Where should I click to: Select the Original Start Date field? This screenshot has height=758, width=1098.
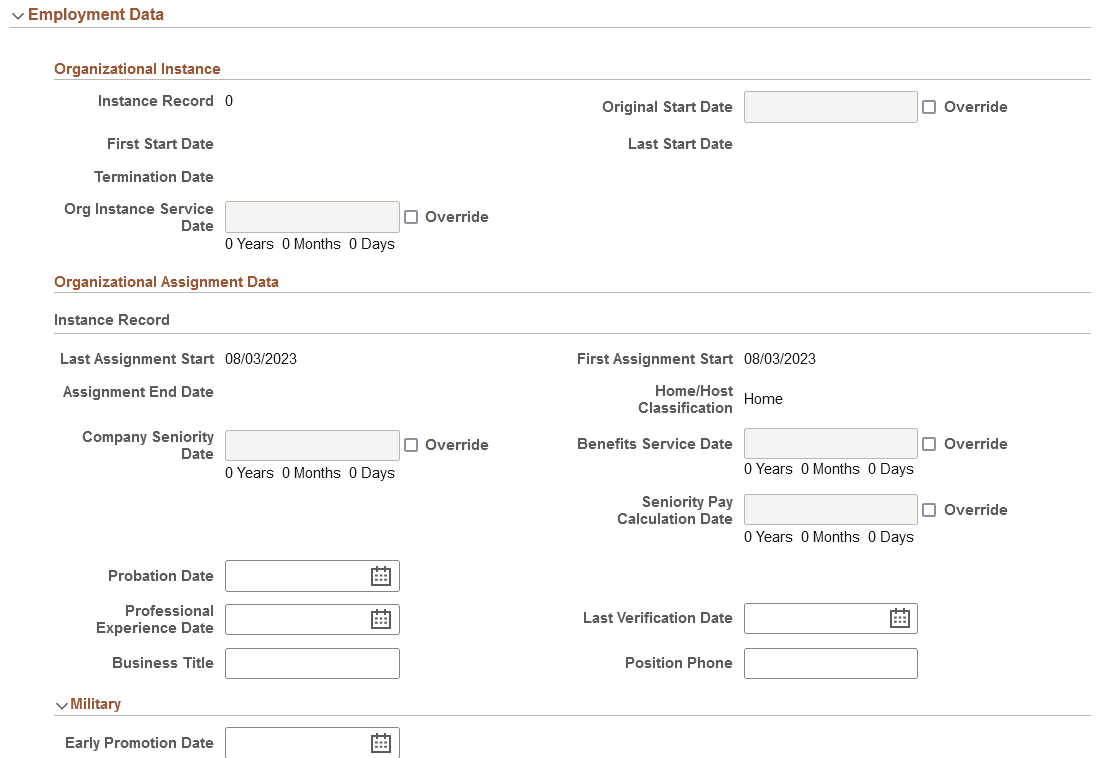828,107
